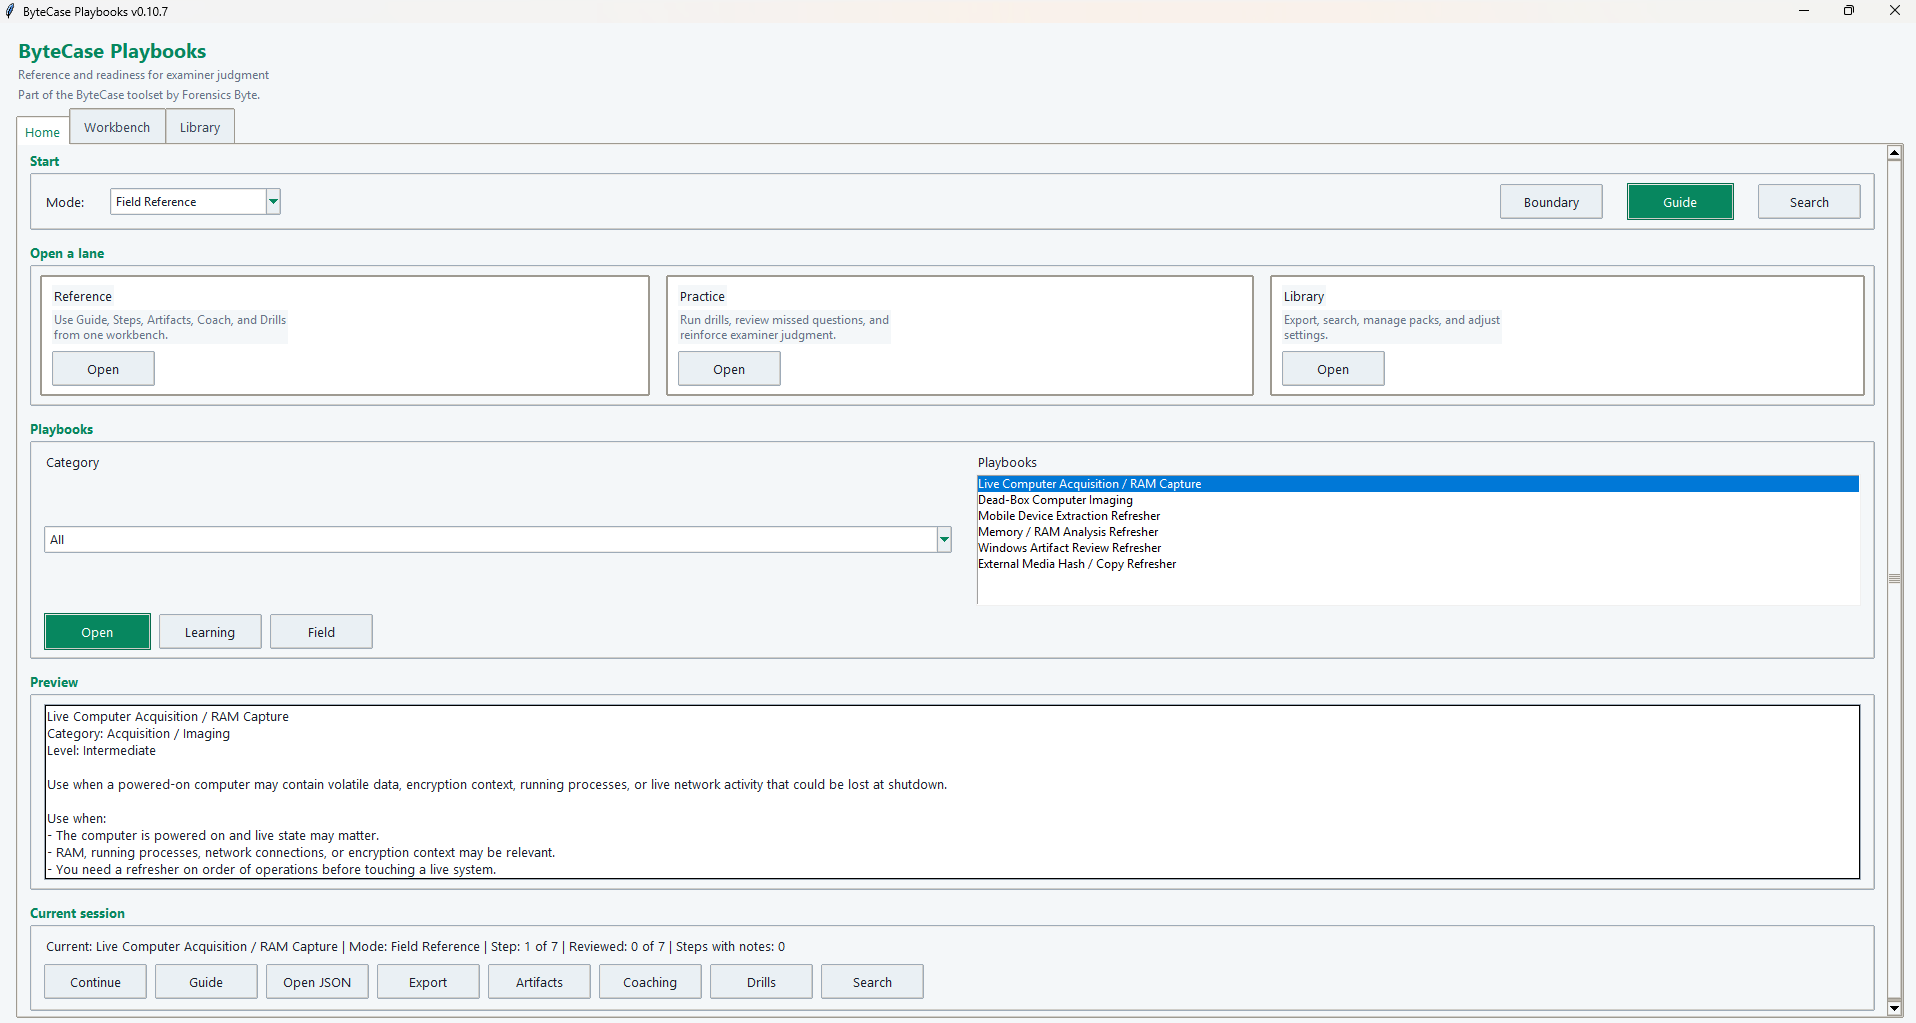
Task: Click the ByteCase feather app icon in title bar
Action: click(x=10, y=11)
